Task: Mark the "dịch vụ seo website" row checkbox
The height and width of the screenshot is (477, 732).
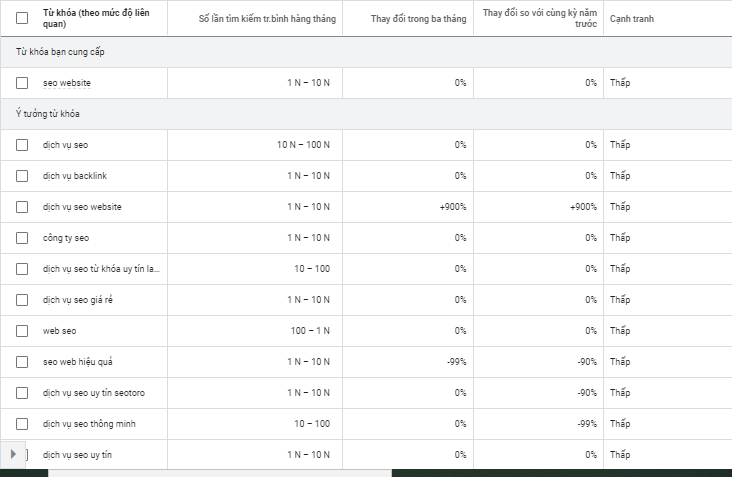Action: click(x=22, y=207)
